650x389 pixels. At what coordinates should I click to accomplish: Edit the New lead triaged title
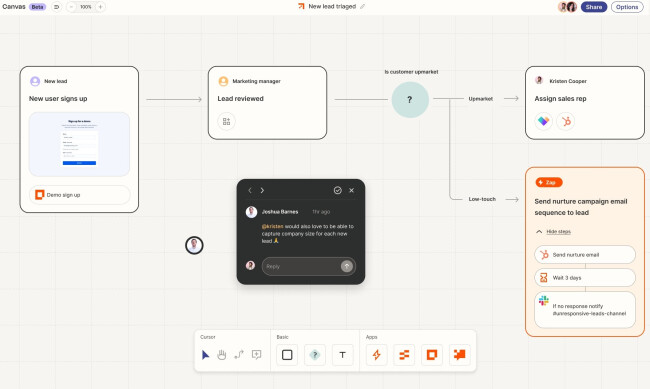coord(332,7)
